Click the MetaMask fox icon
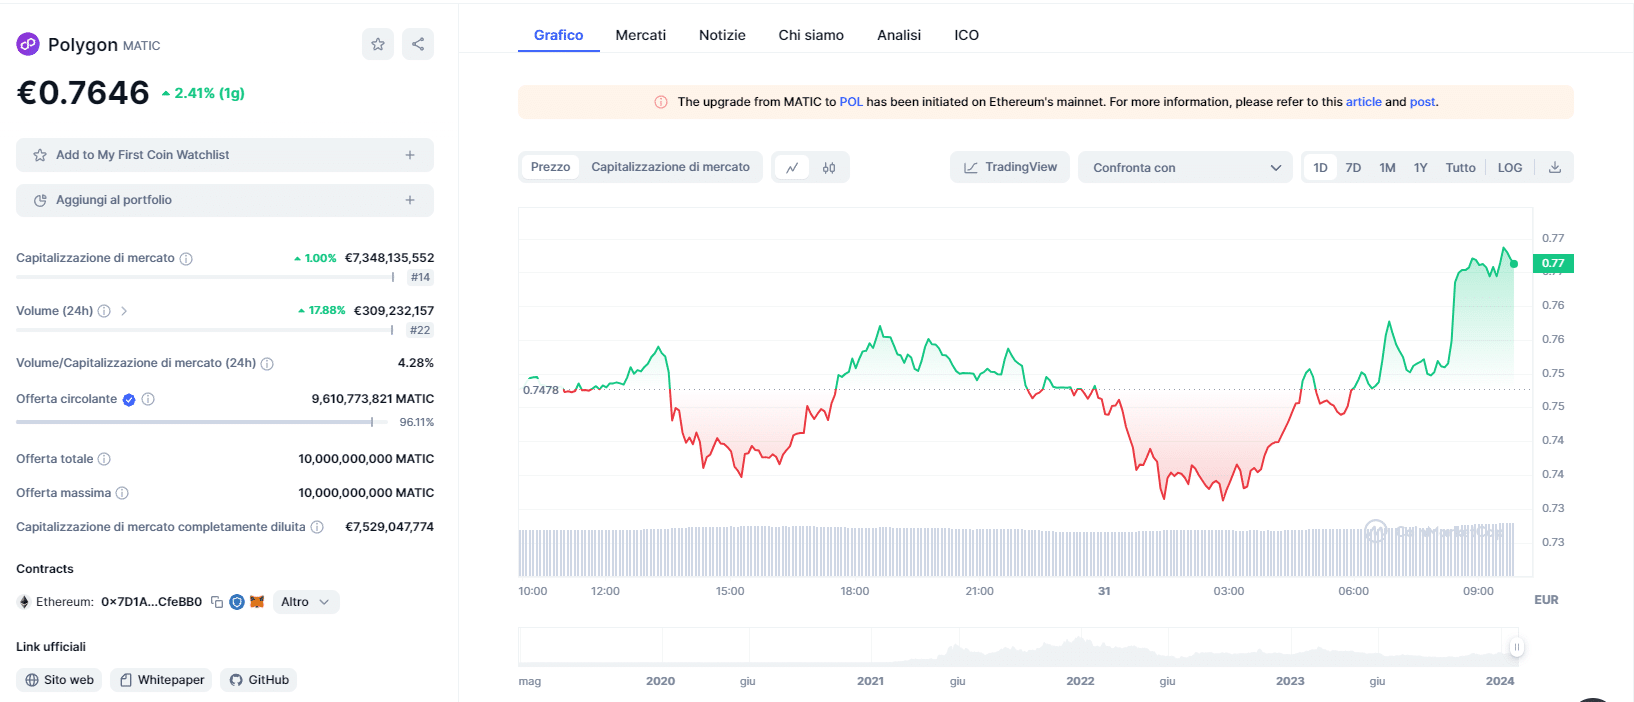 257,602
